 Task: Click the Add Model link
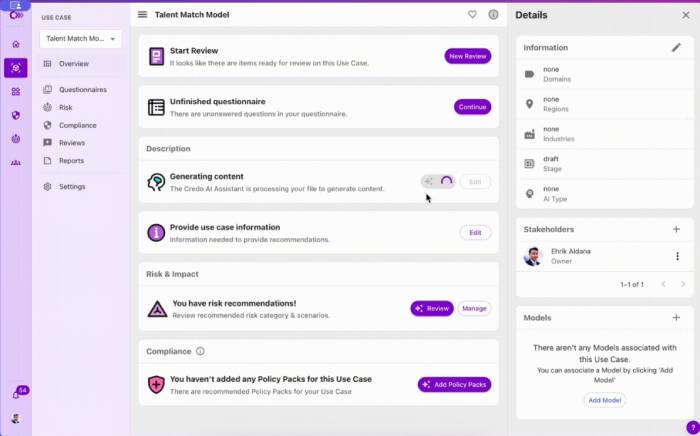(604, 400)
